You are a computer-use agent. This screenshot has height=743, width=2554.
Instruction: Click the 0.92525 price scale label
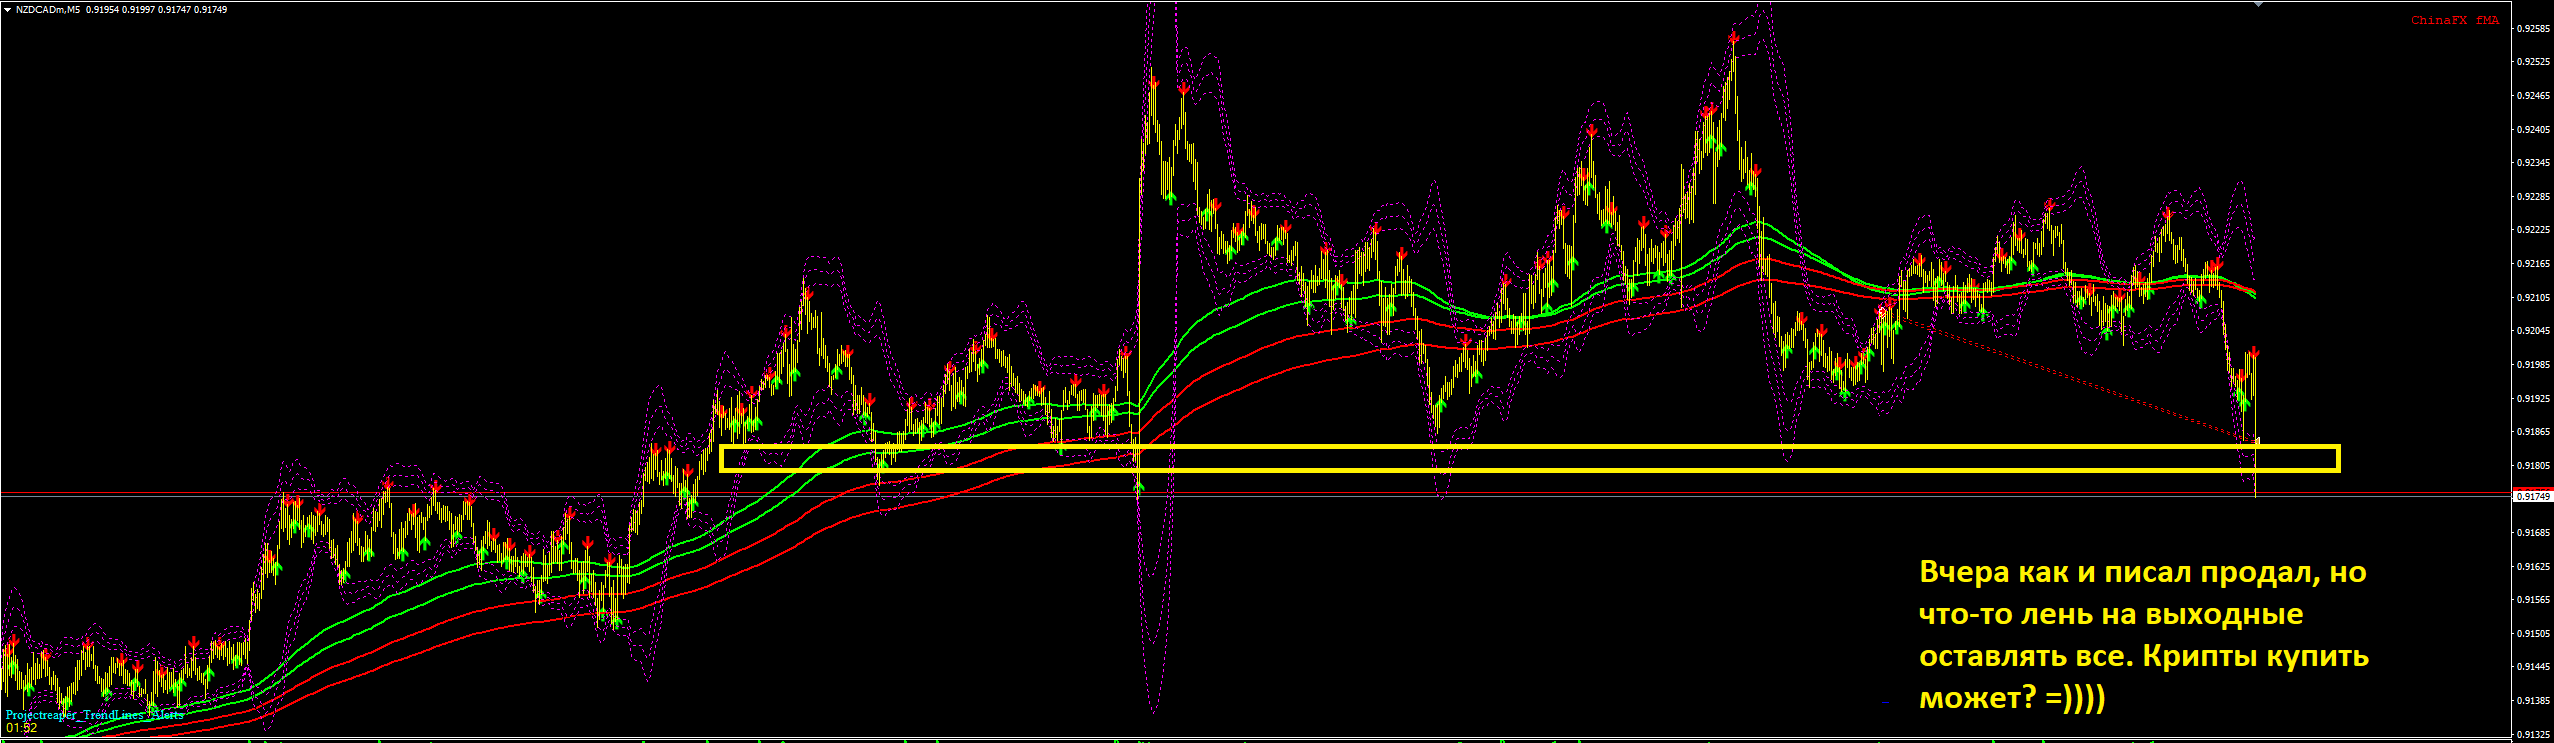[x=2533, y=61]
